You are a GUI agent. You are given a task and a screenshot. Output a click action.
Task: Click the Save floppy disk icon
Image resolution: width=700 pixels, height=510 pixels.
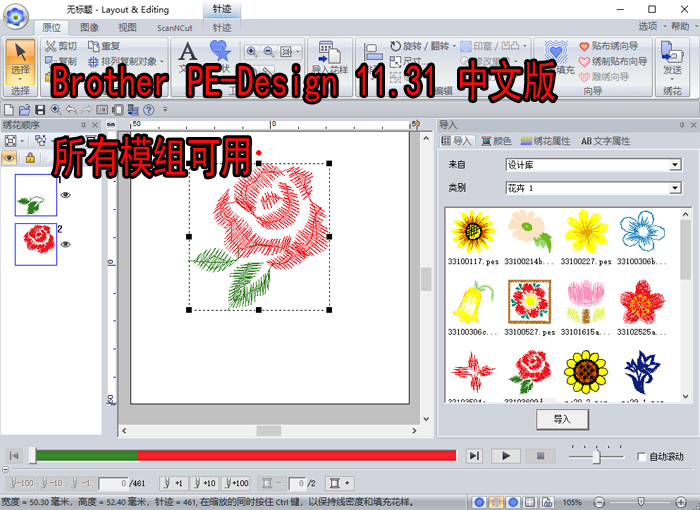(40, 109)
